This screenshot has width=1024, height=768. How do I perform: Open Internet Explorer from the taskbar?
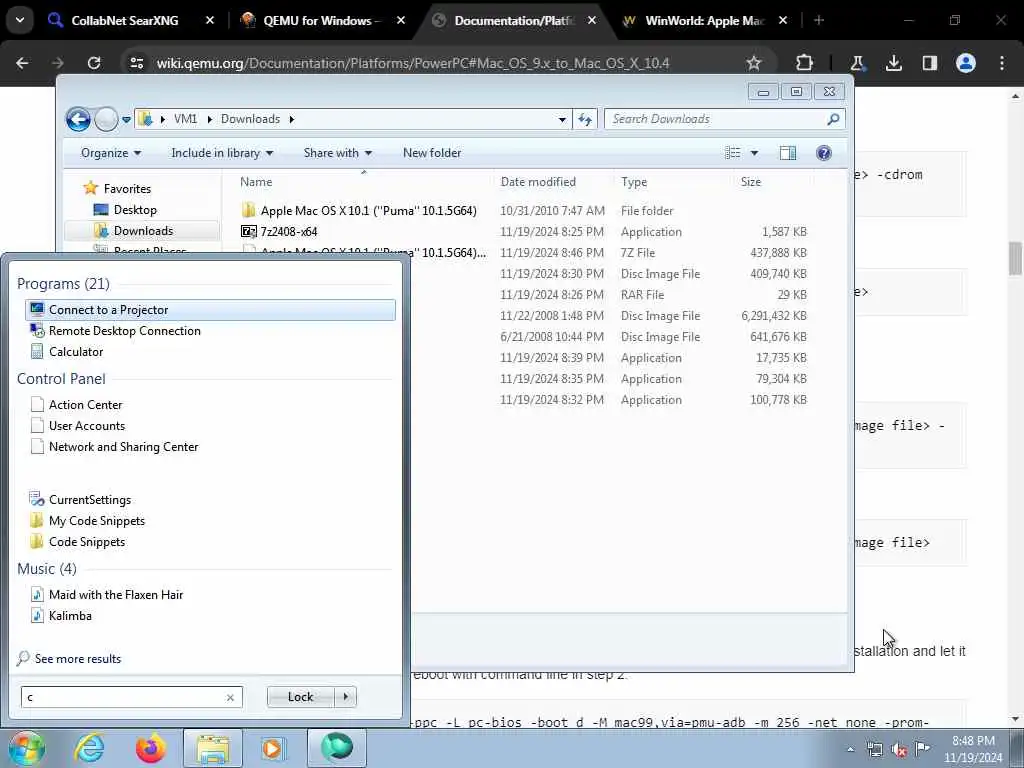[x=89, y=748]
